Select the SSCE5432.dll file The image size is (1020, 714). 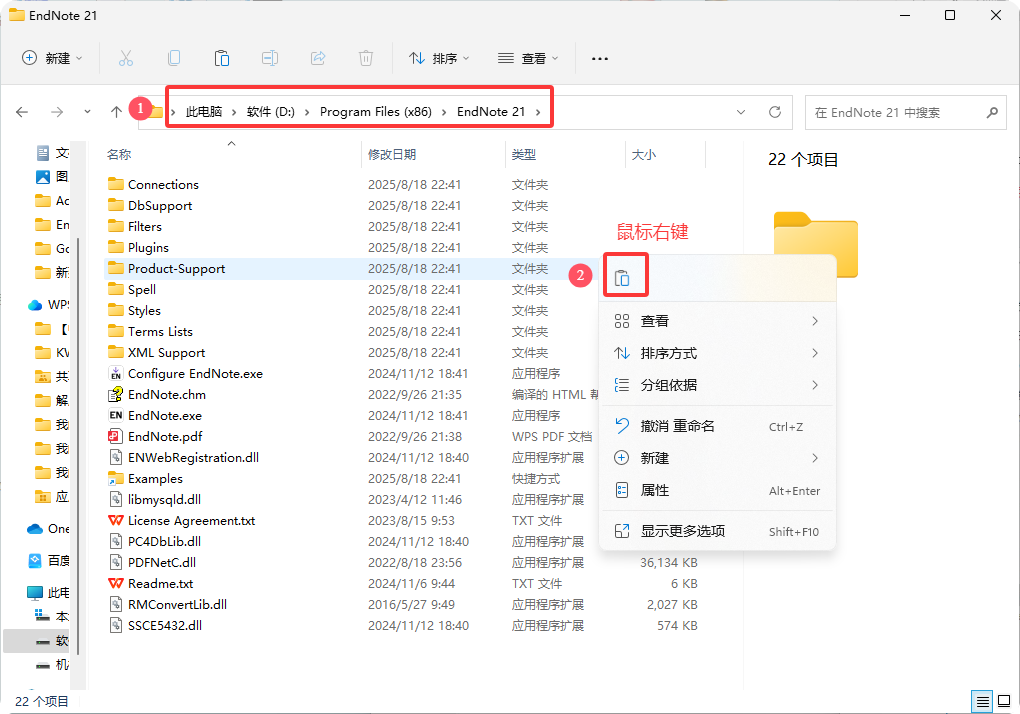click(155, 626)
